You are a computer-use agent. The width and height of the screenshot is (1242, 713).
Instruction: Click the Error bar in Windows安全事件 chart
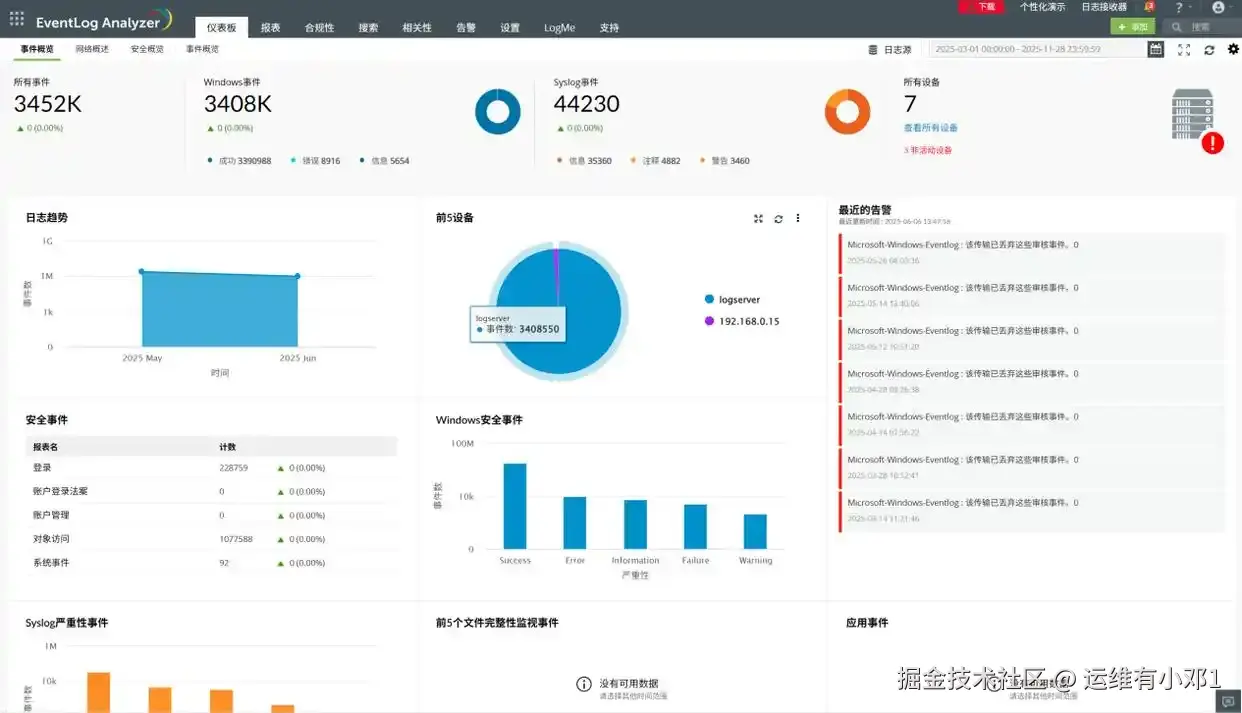pos(575,523)
